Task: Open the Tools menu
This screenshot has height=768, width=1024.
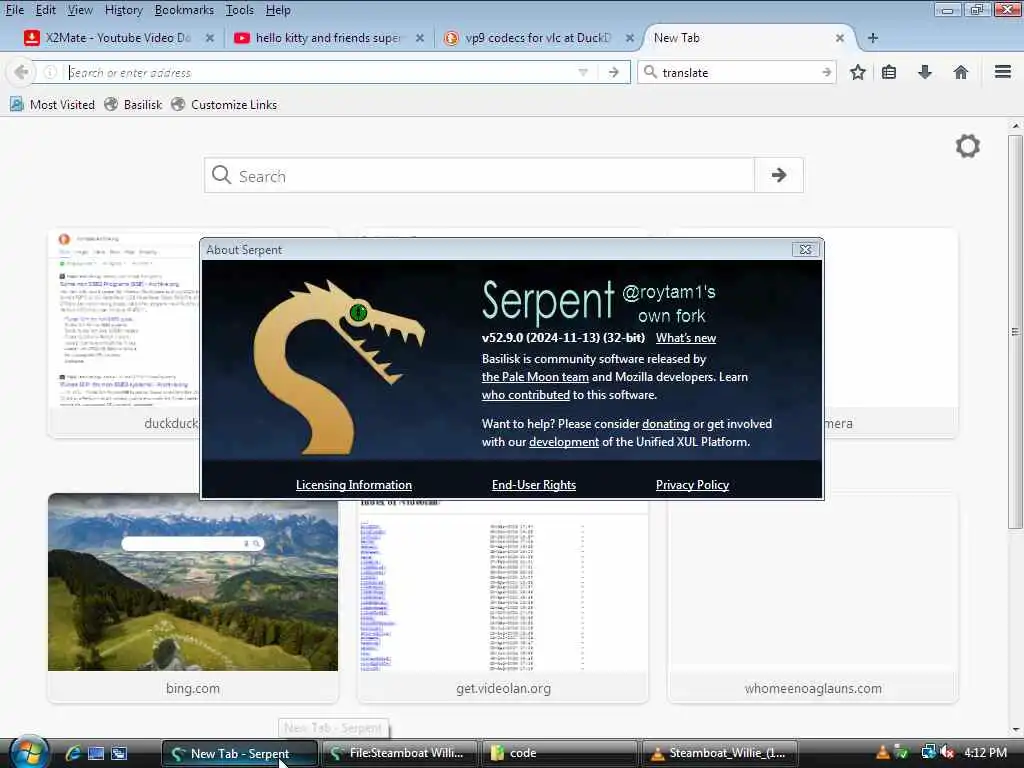Action: [240, 10]
